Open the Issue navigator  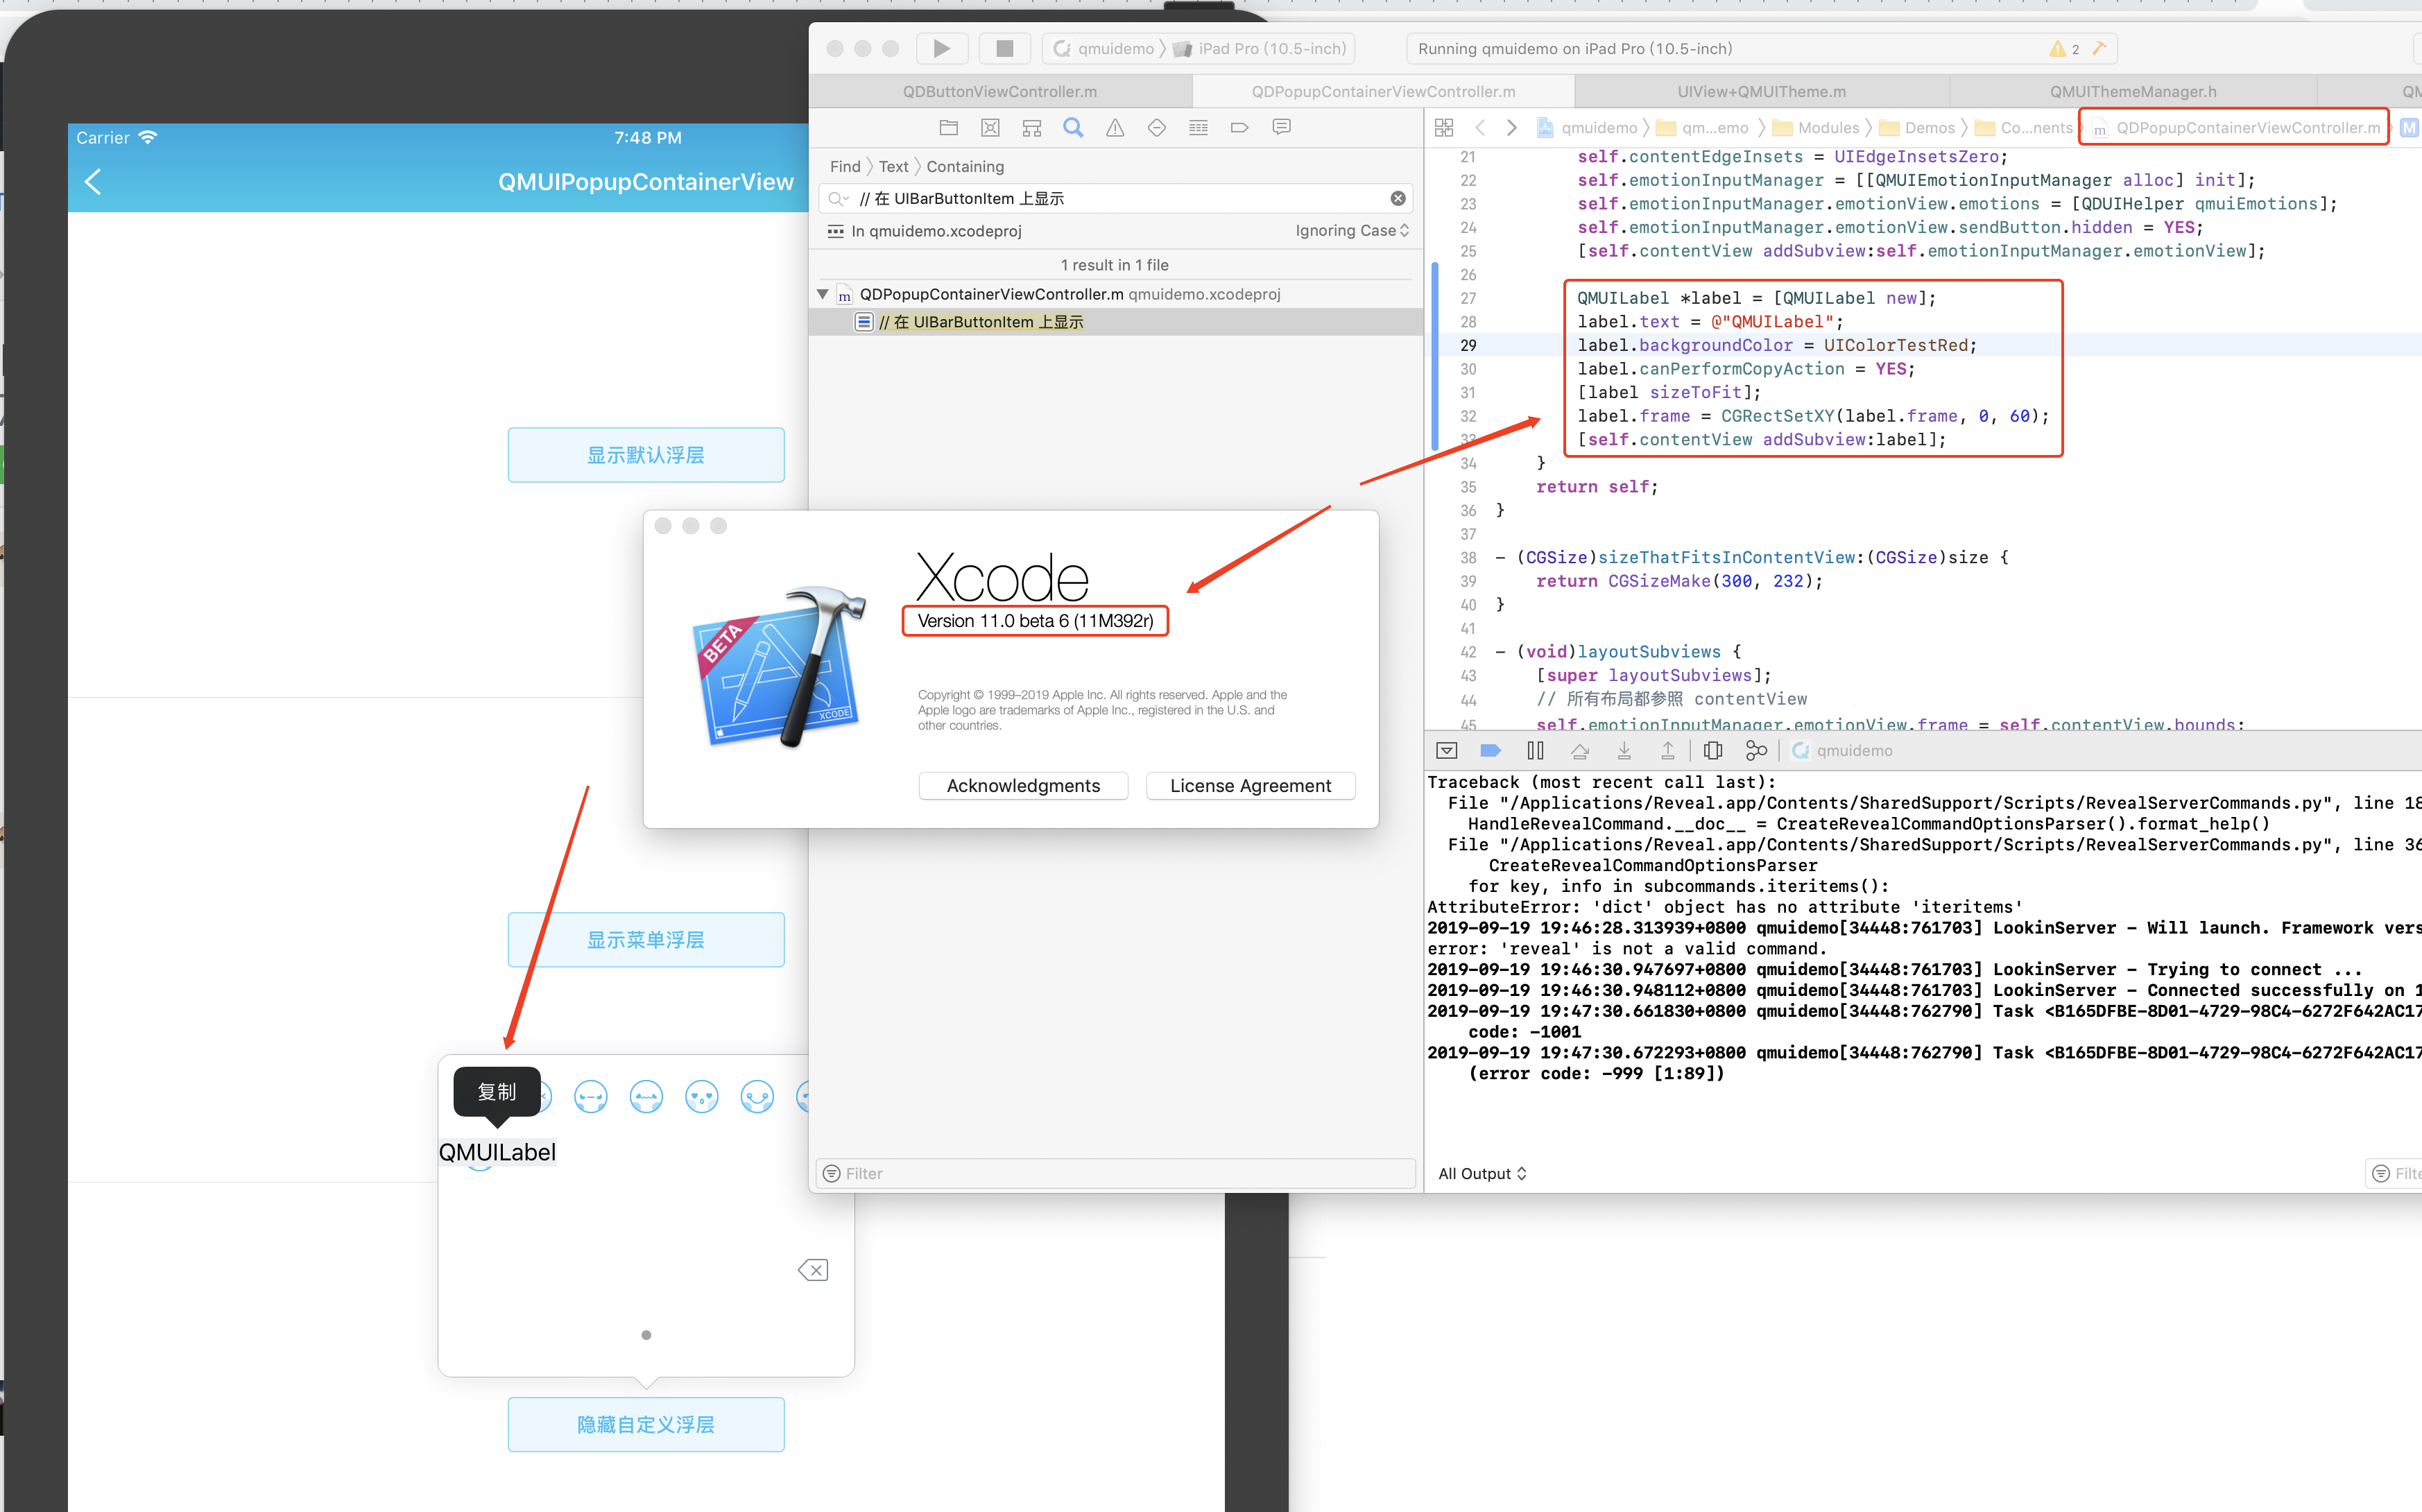pos(1114,127)
